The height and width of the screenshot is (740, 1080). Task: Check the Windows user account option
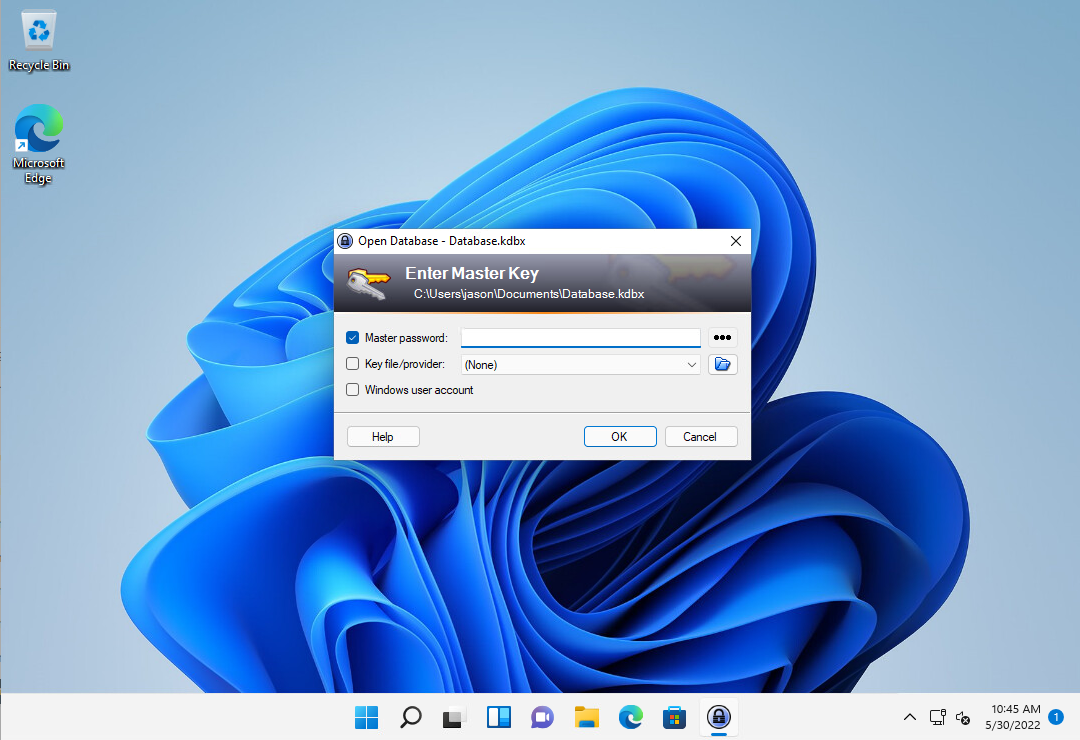[x=352, y=390]
